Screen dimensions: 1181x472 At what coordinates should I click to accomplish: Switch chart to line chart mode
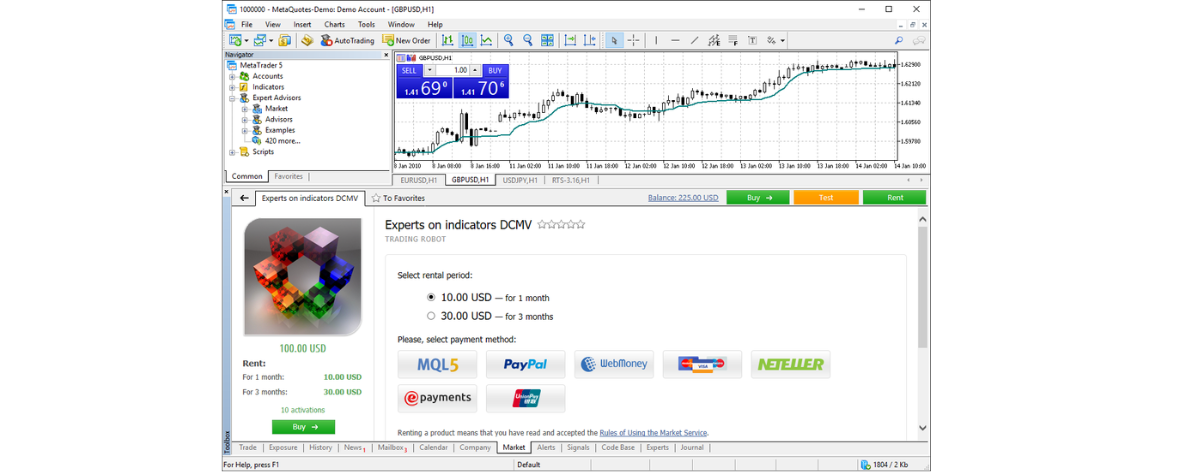coord(487,40)
